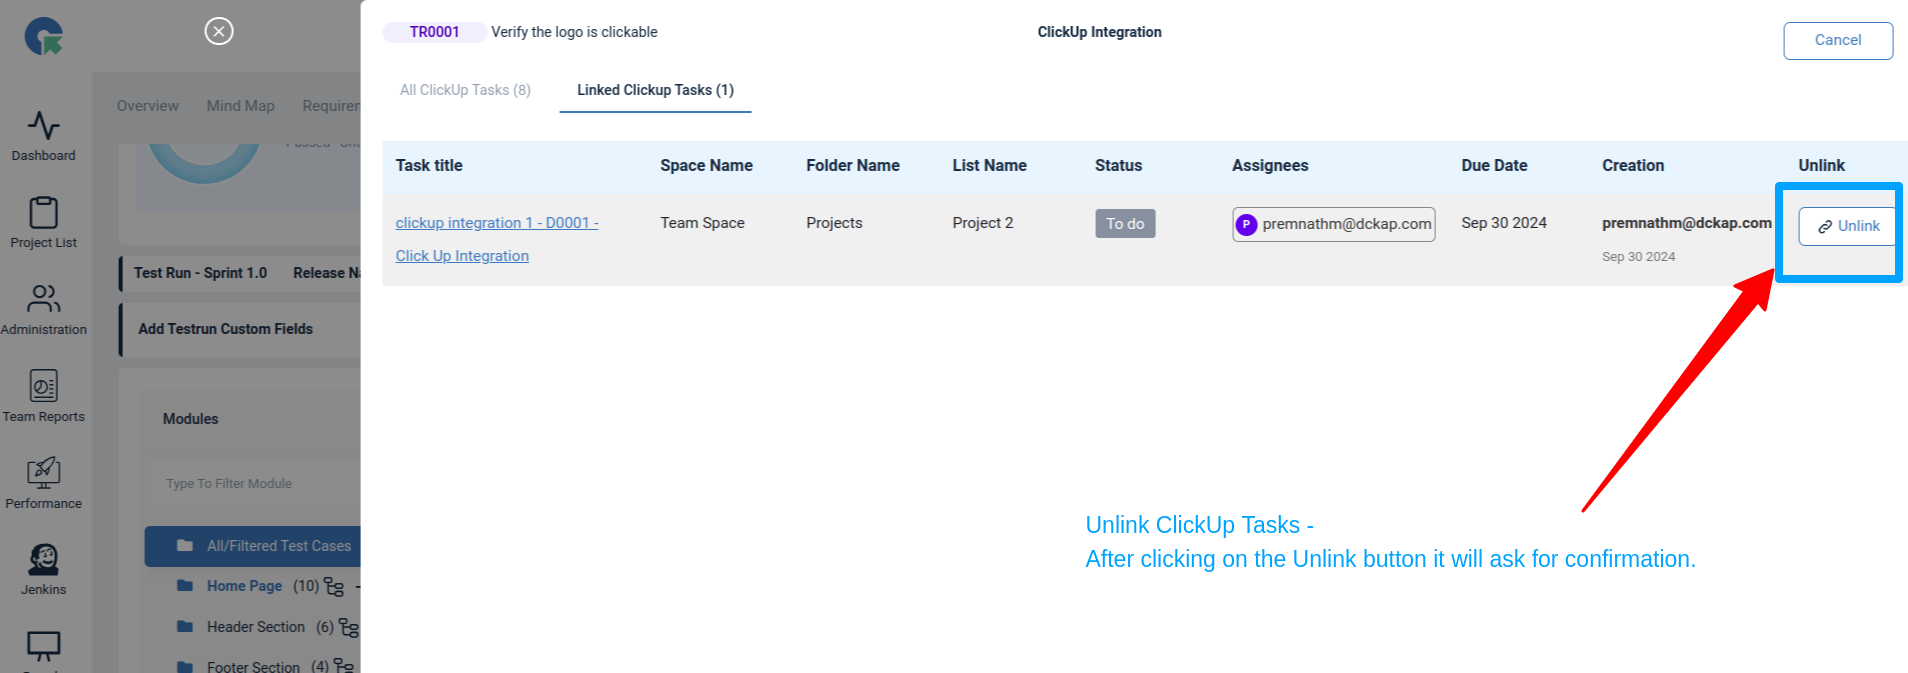This screenshot has width=1908, height=673.
Task: Click the presentation board icon below Jenkins
Action: point(44,646)
